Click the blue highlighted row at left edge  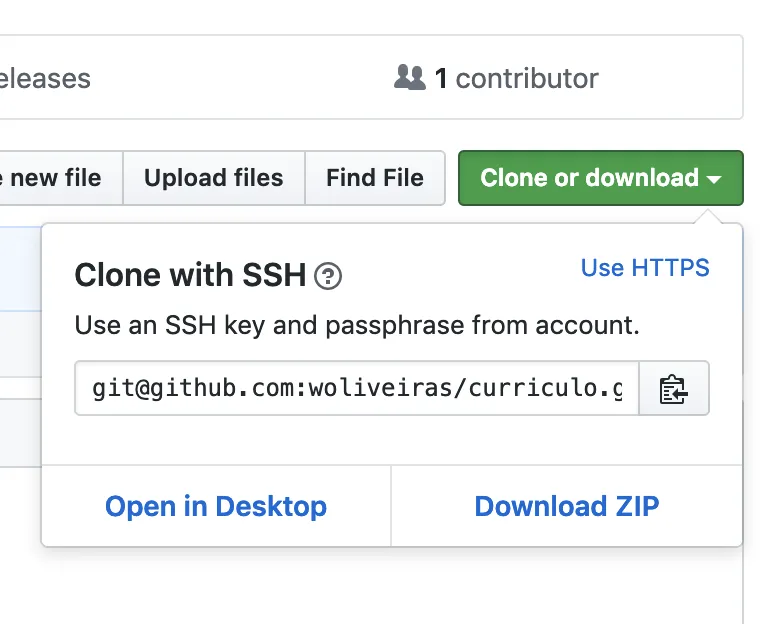point(20,267)
